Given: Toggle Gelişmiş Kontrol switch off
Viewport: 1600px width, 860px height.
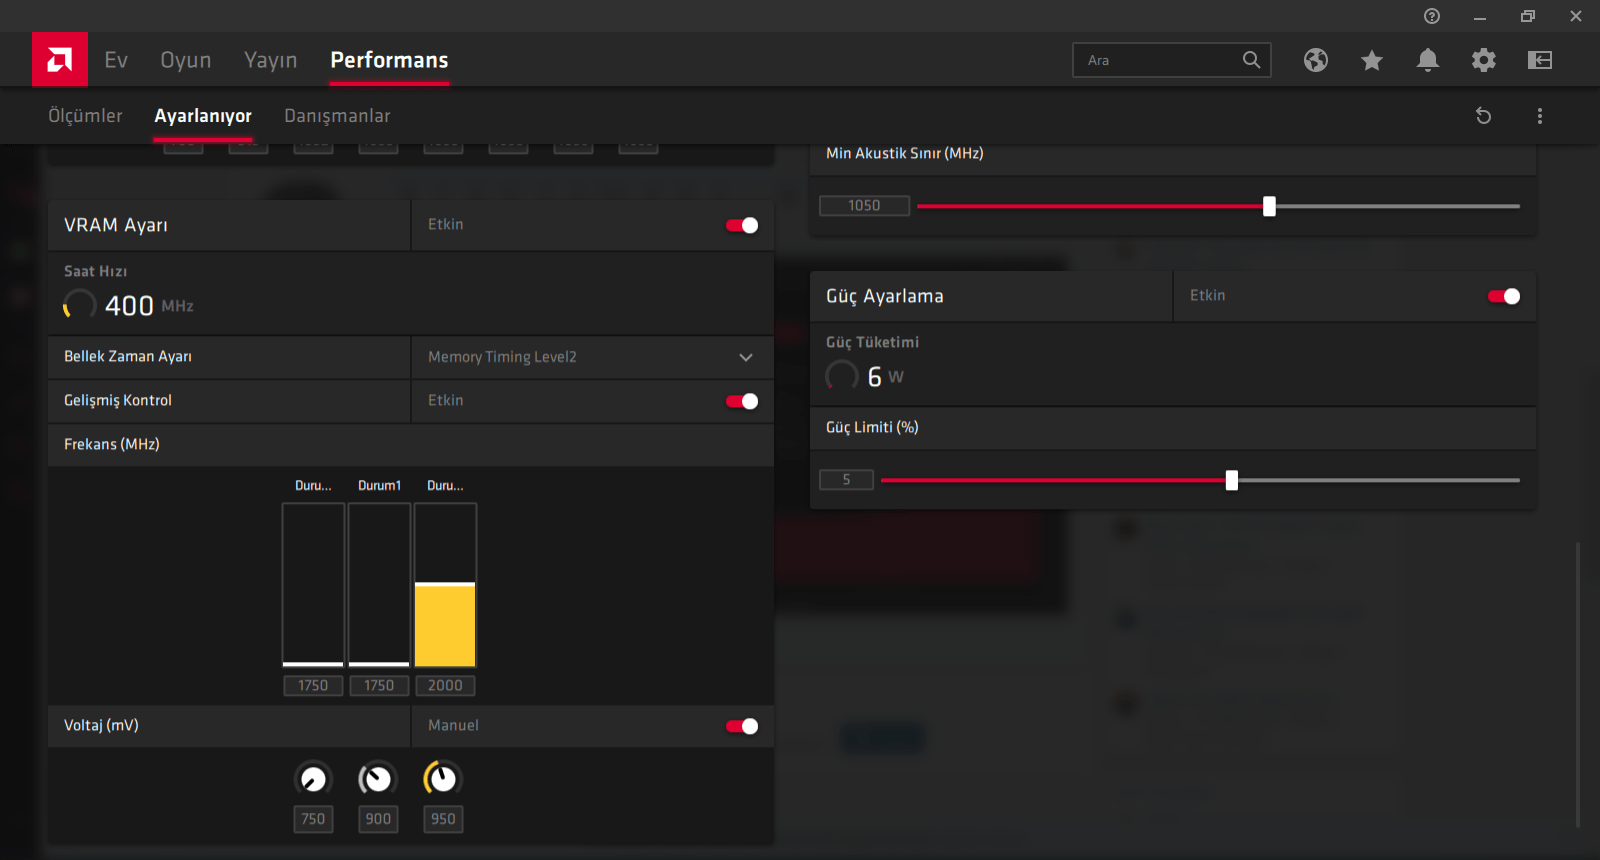Looking at the screenshot, I should click(742, 401).
